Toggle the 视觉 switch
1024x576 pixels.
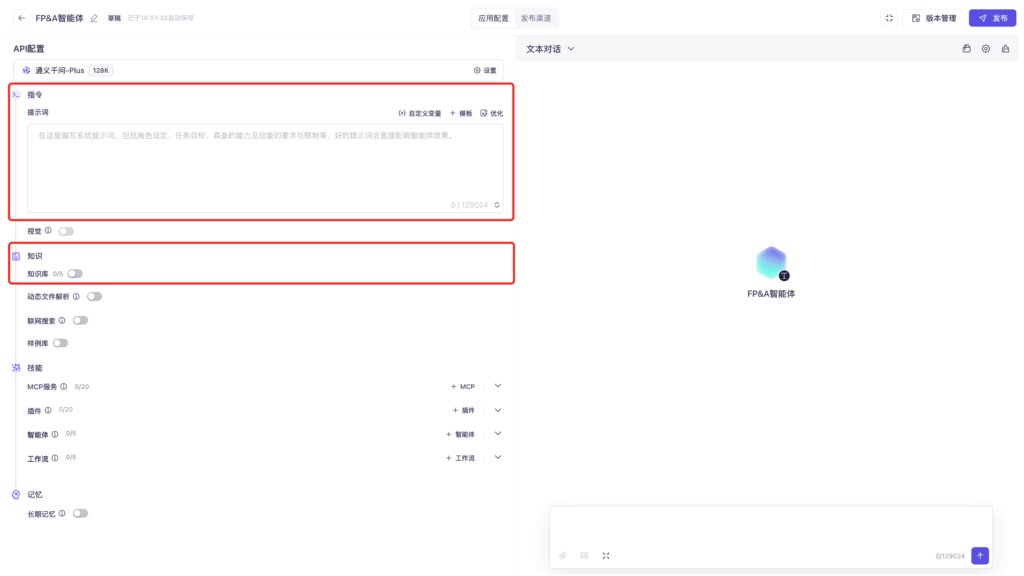coord(66,231)
